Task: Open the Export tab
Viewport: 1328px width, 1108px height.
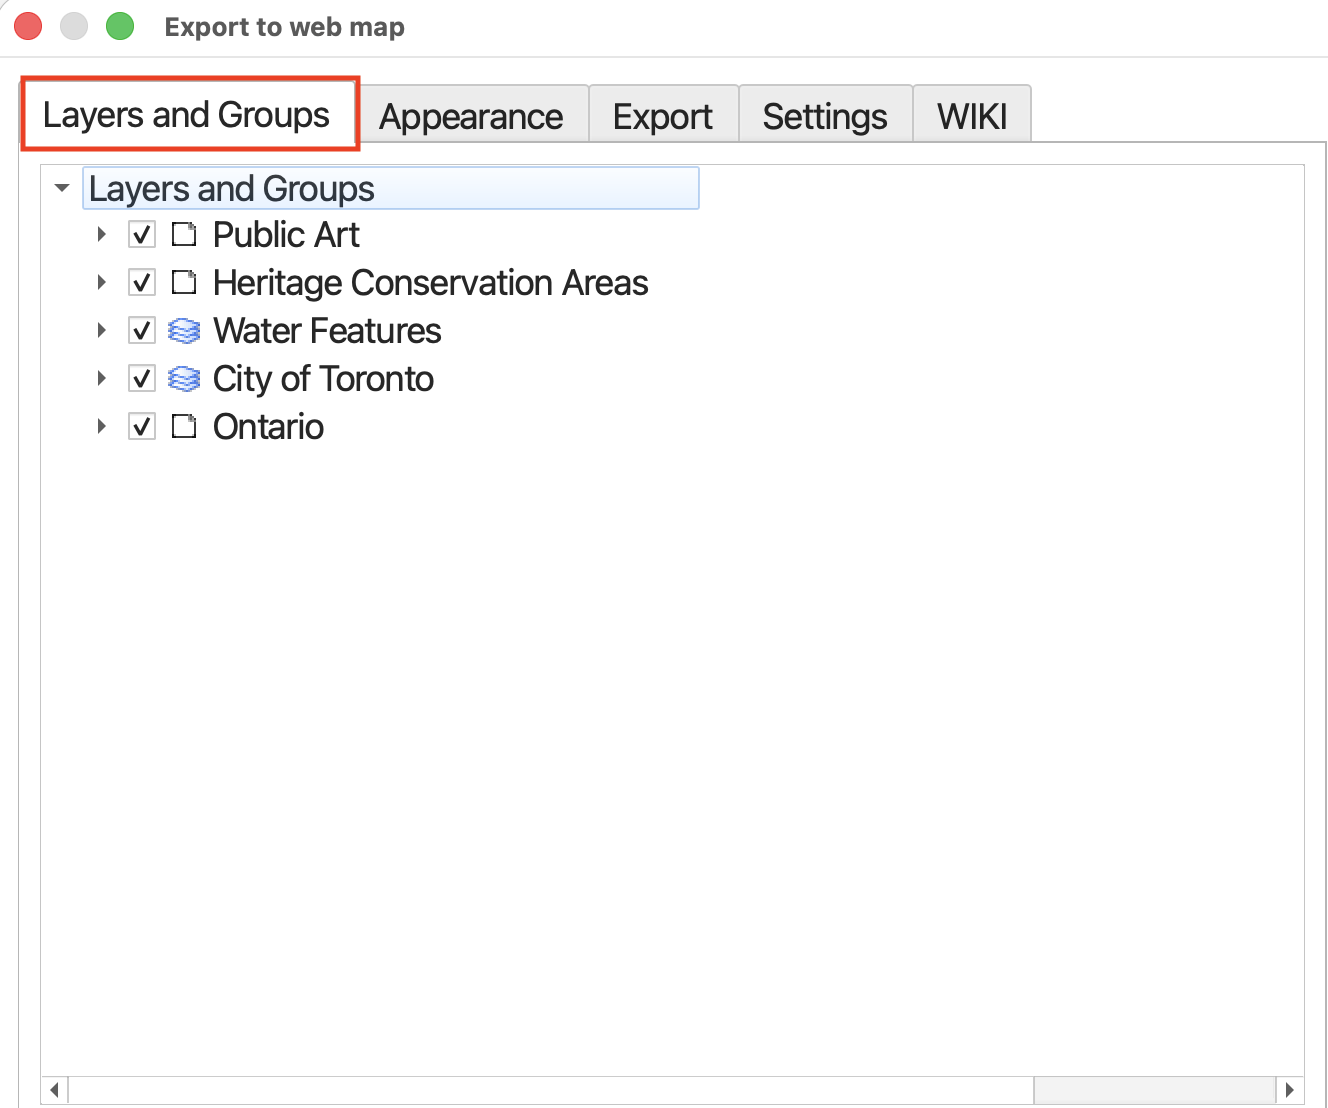Action: [662, 117]
